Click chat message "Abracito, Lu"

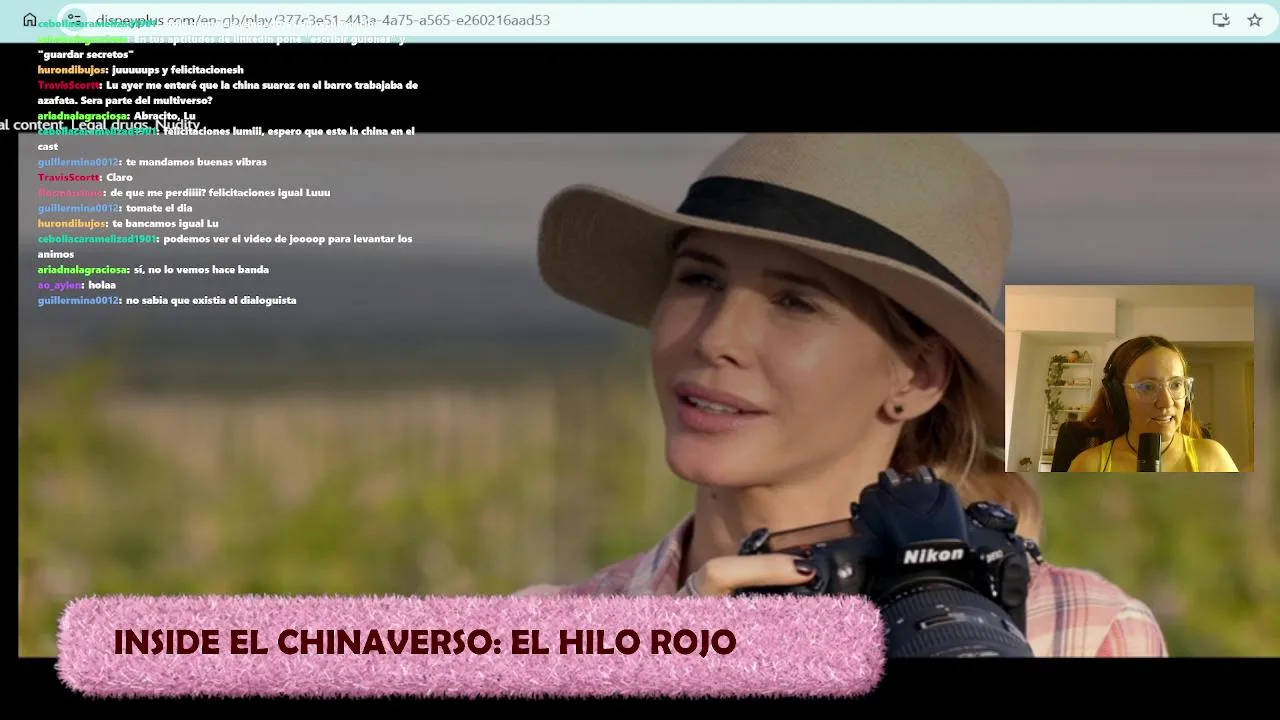164,116
